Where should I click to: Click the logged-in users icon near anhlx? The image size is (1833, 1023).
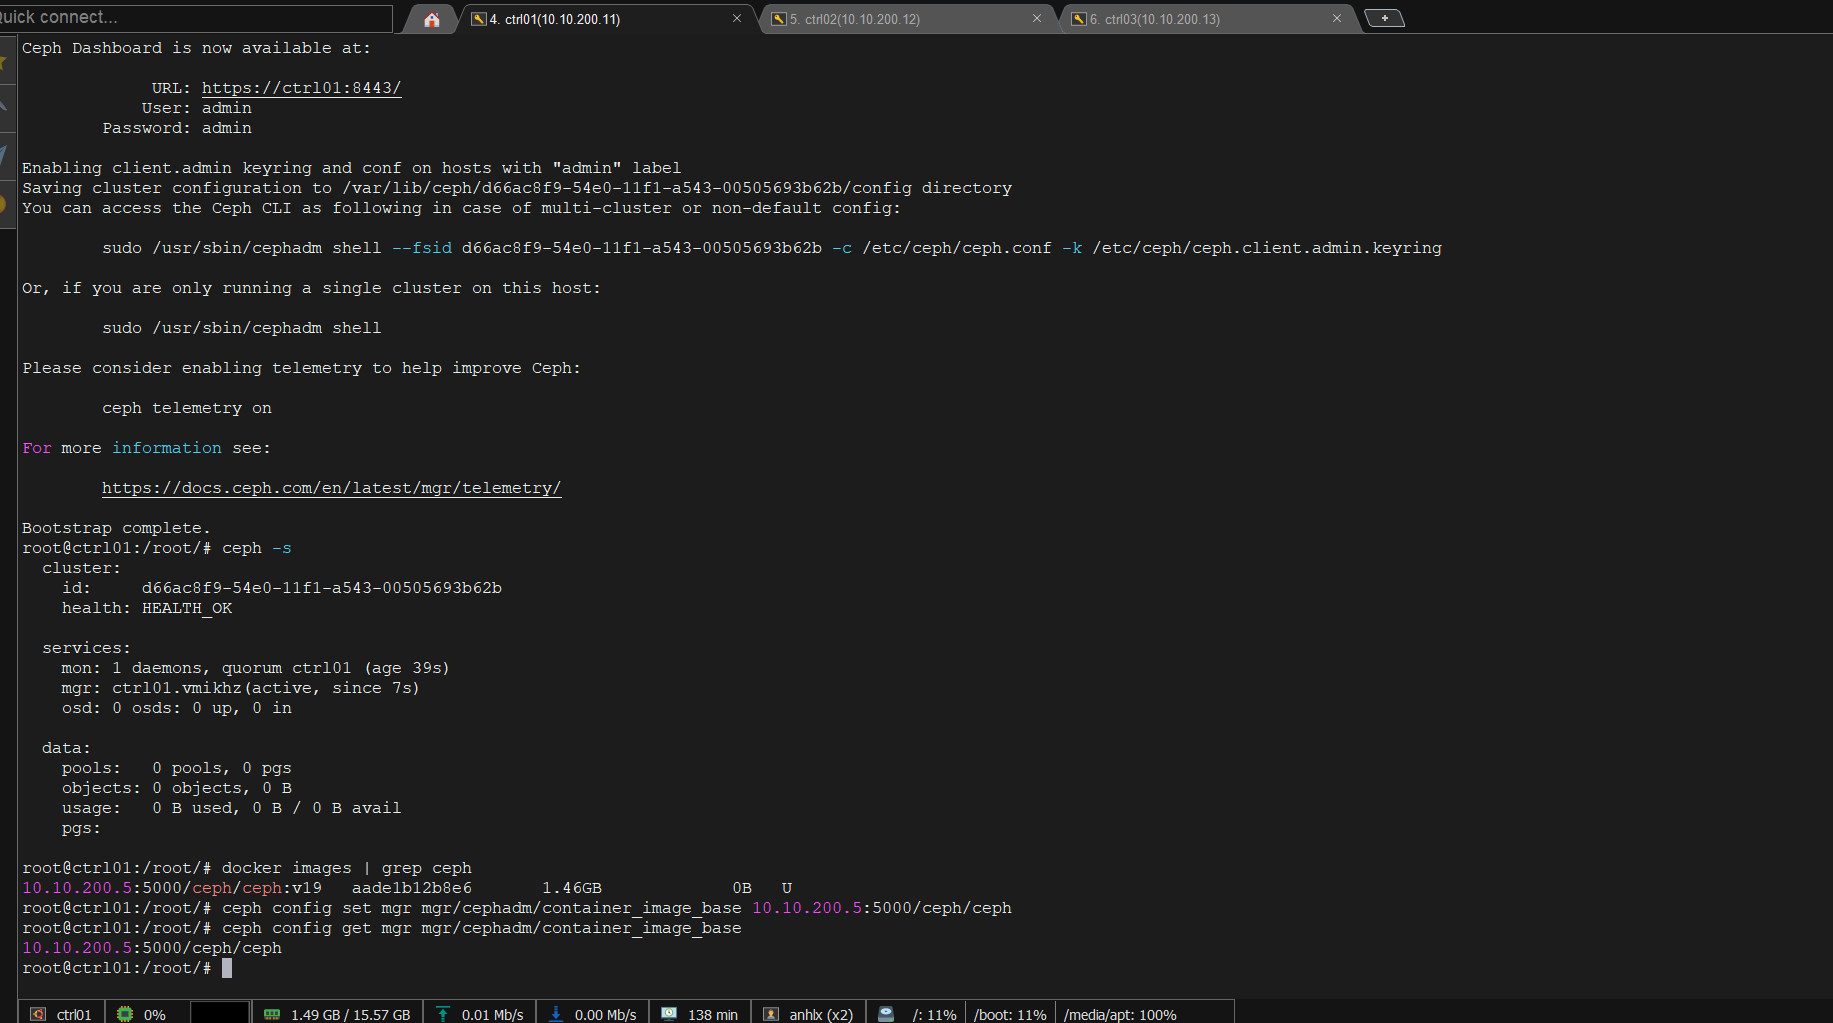click(x=771, y=1014)
